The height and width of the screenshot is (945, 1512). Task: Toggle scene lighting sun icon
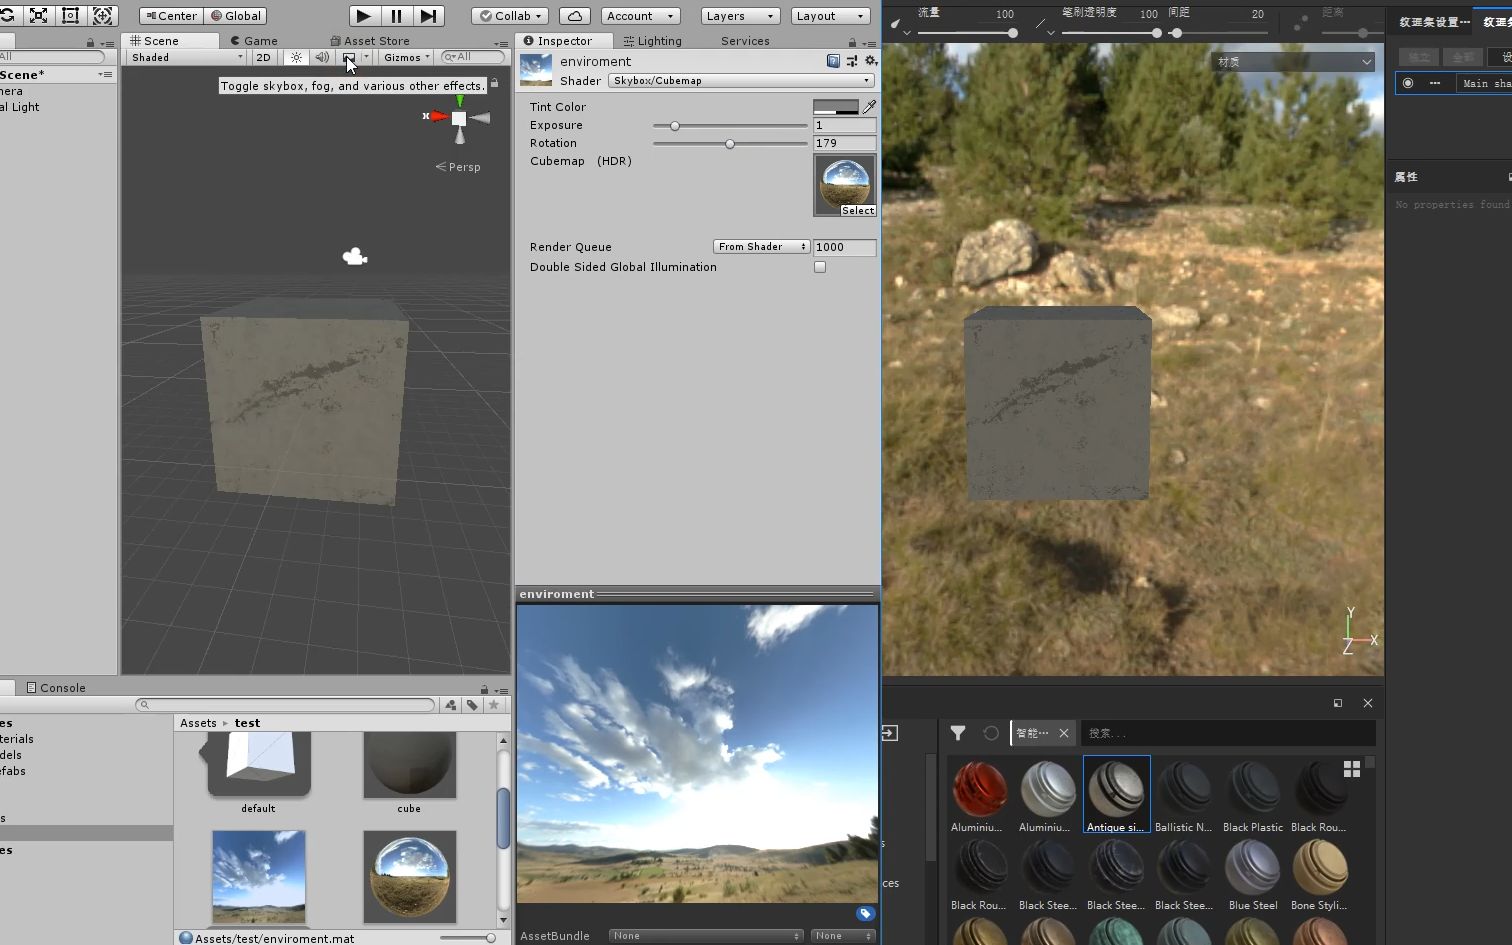tap(296, 58)
